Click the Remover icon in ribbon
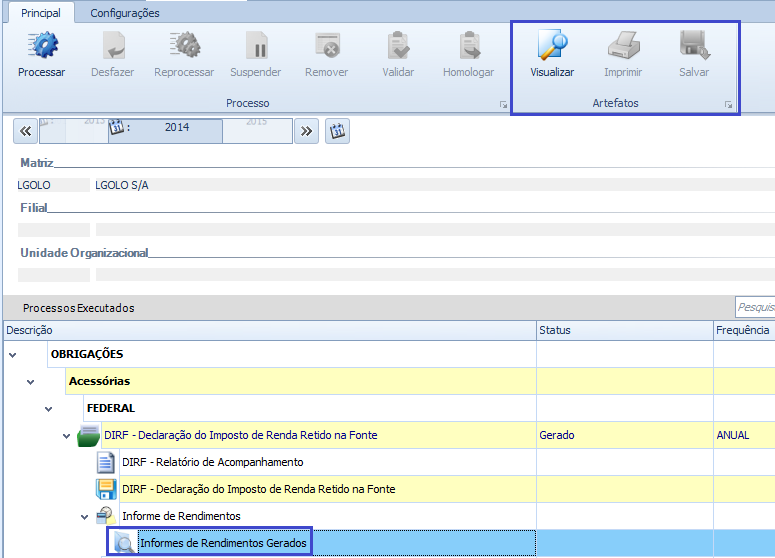Viewport: 775px width, 558px height. [327, 46]
